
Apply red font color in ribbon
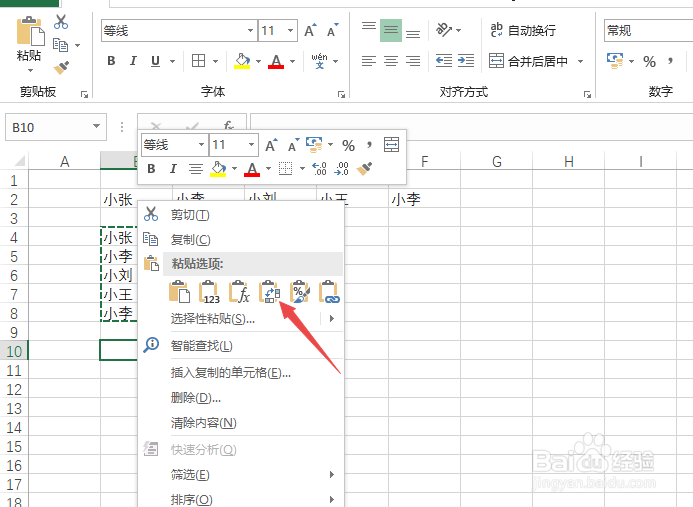tap(276, 61)
